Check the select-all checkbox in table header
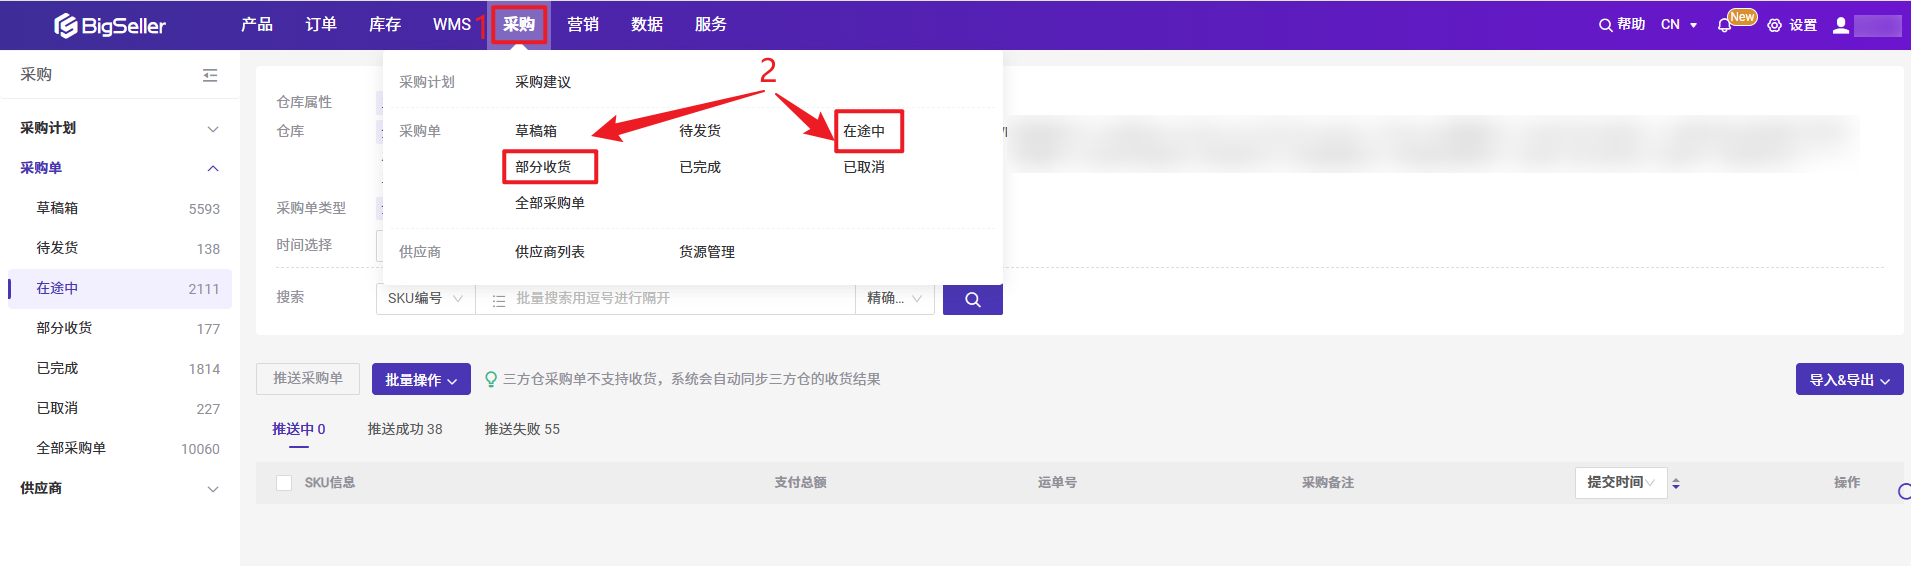The image size is (1911, 566). click(284, 483)
